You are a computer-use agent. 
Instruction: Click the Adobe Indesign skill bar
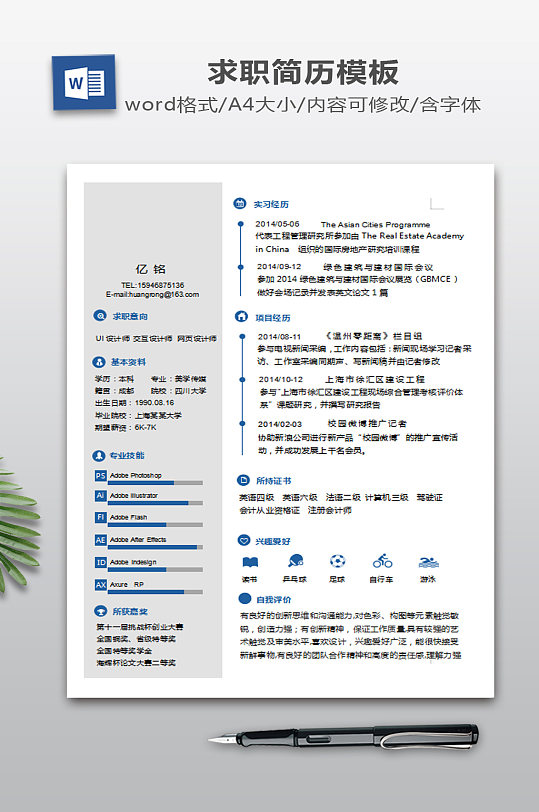pyautogui.click(x=155, y=569)
